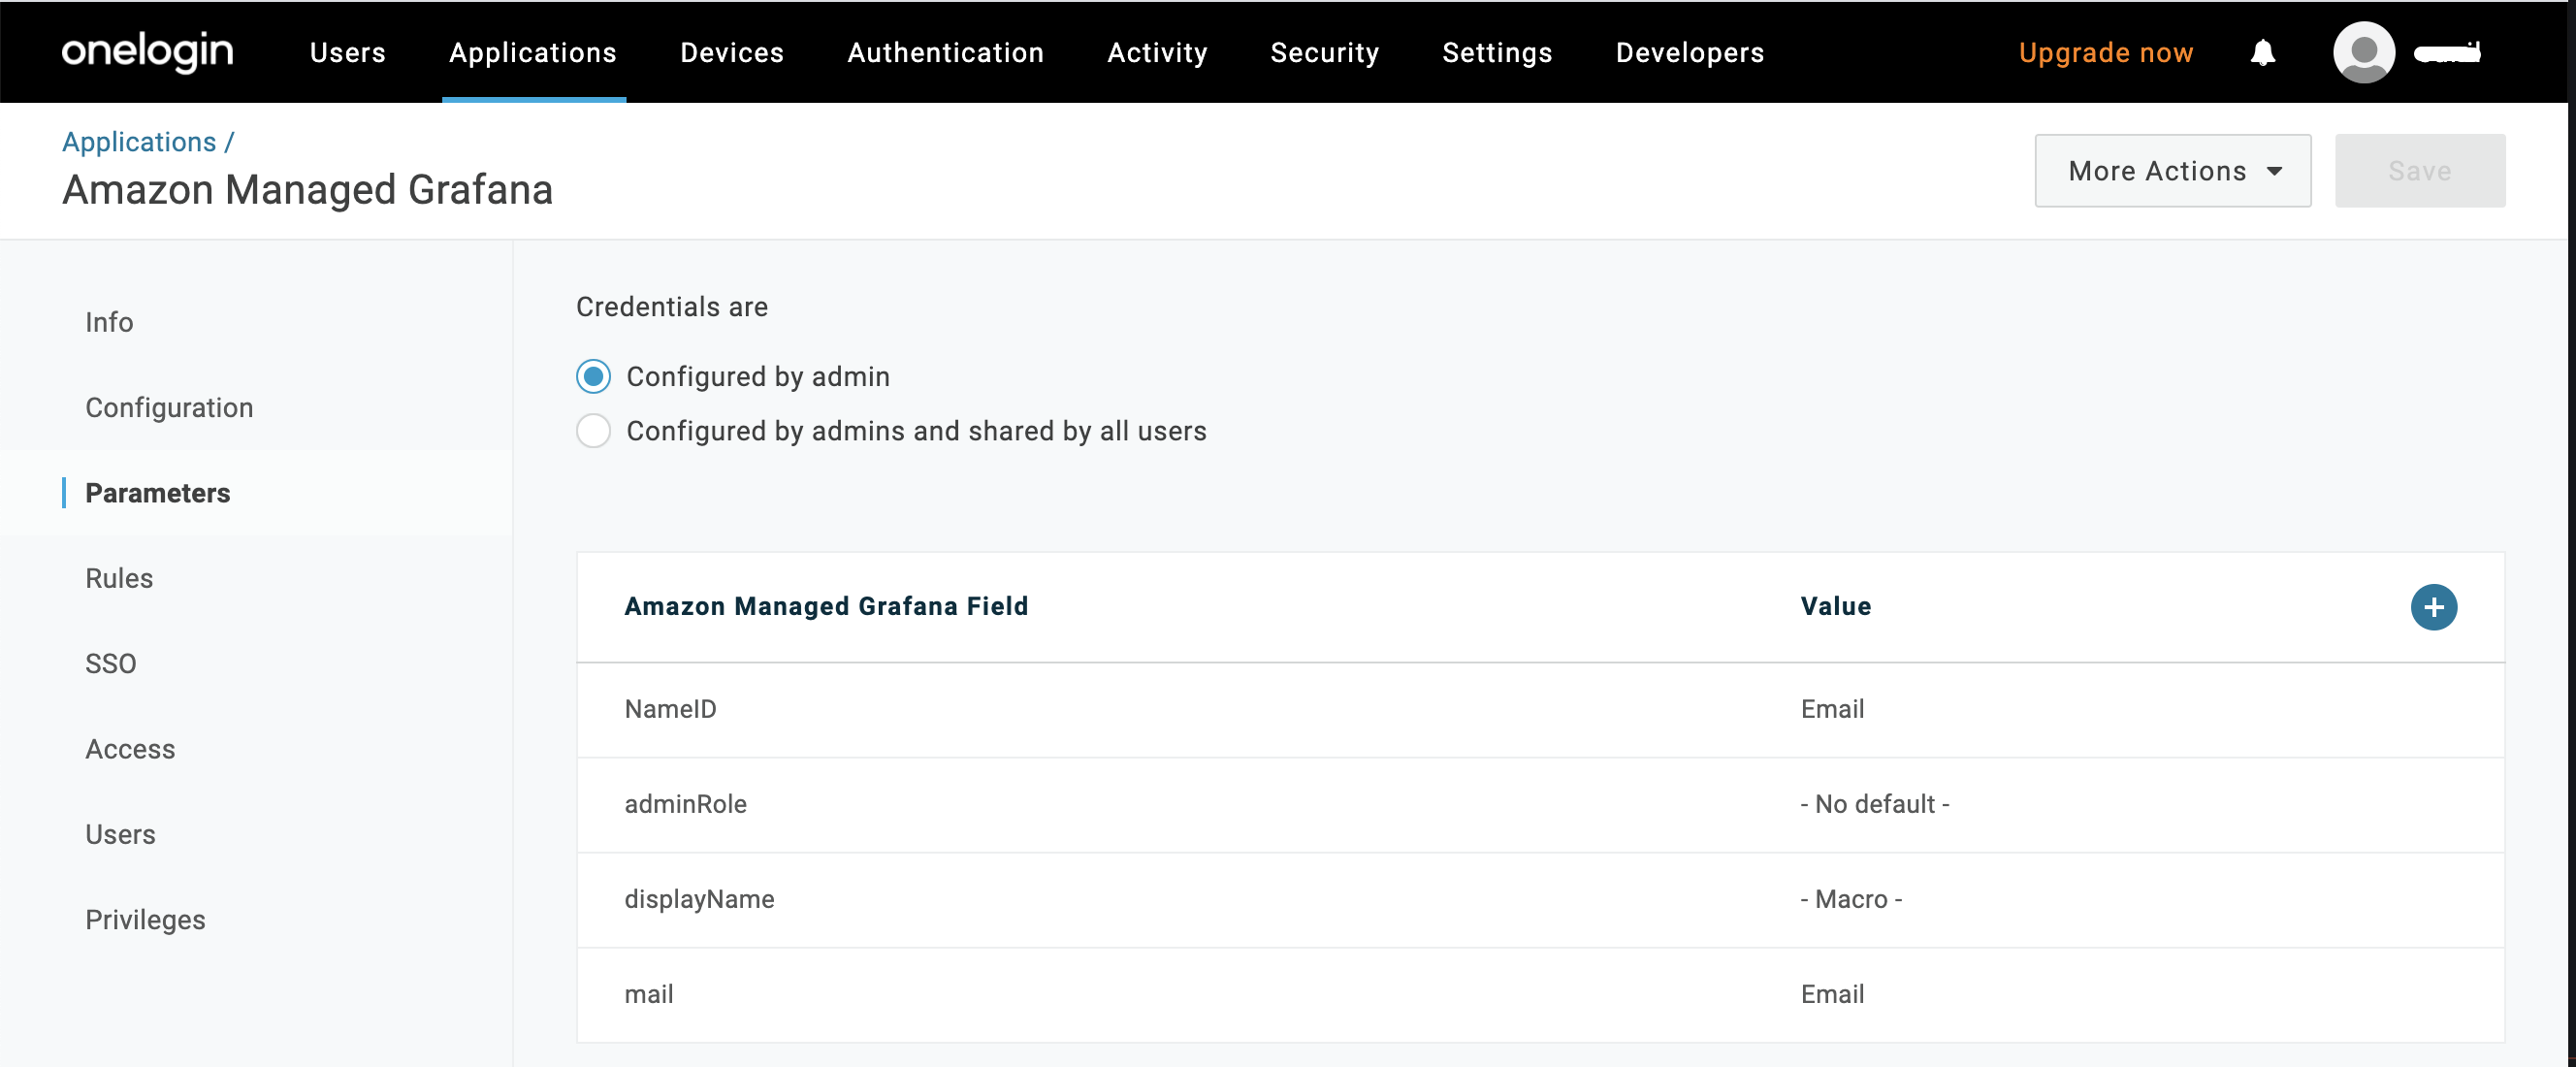The image size is (2576, 1067).
Task: Switch to the Configuration tab
Action: pos(169,408)
